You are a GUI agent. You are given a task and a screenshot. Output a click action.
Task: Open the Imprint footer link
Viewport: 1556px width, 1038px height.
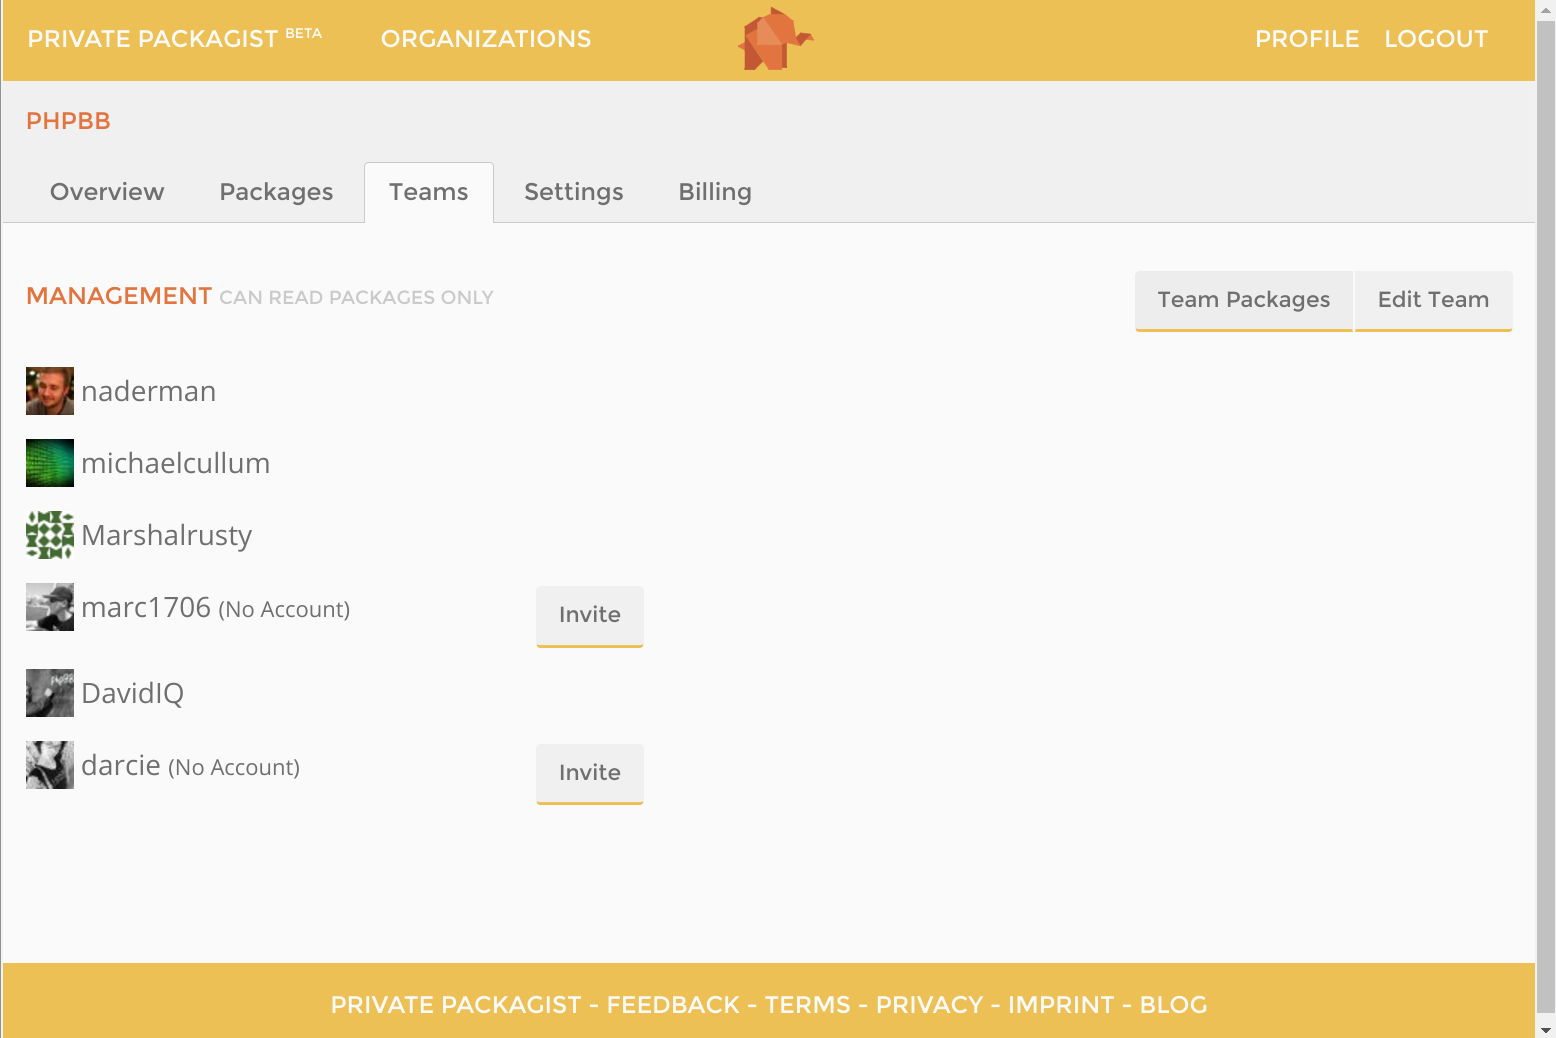1061,1005
